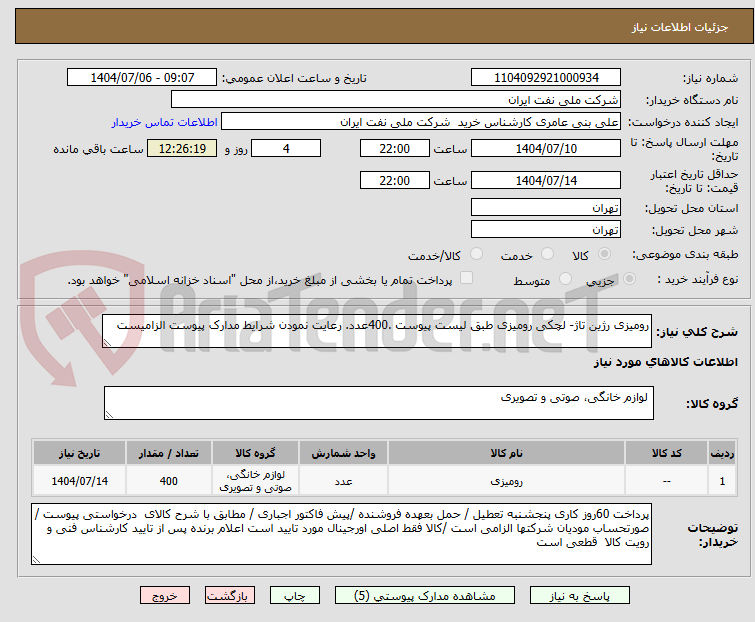
Task: Click the ردیف column header
Action: click(722, 453)
